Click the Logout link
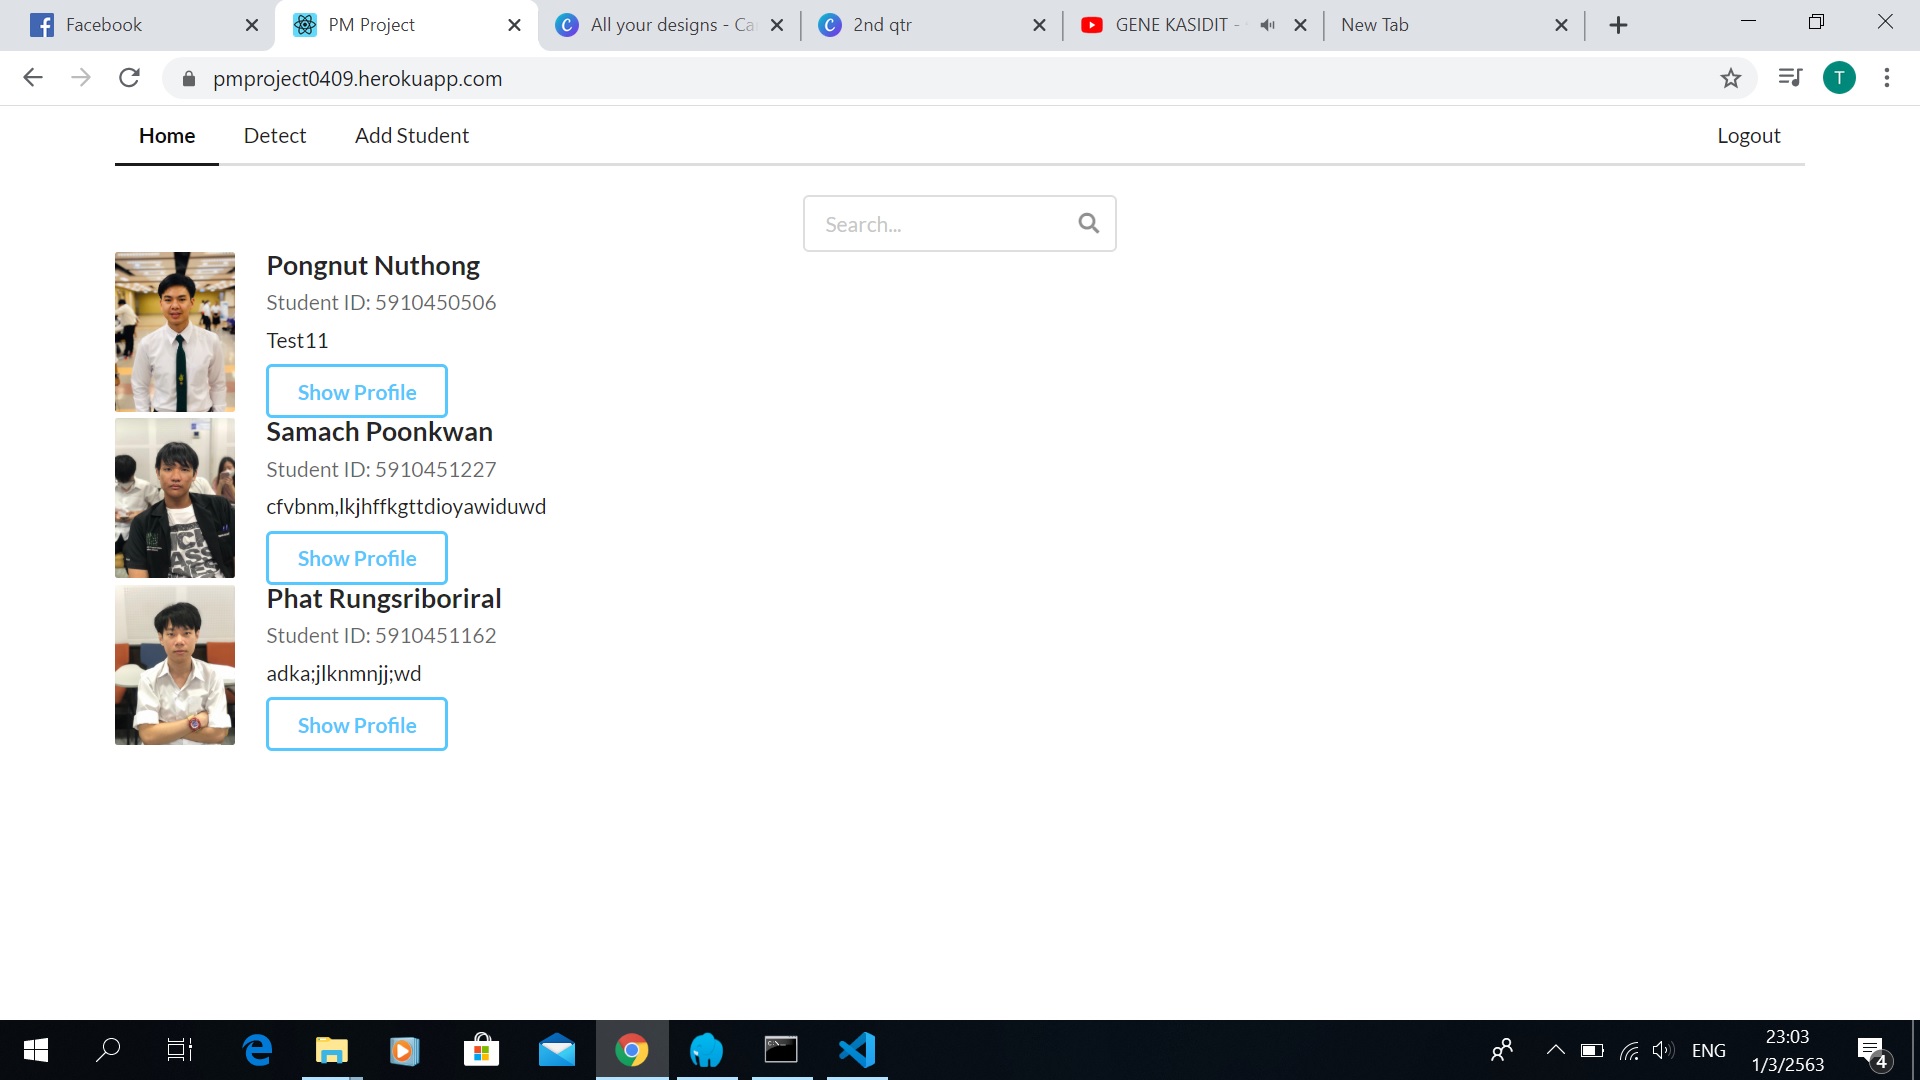This screenshot has width=1920, height=1080. pos(1749,135)
